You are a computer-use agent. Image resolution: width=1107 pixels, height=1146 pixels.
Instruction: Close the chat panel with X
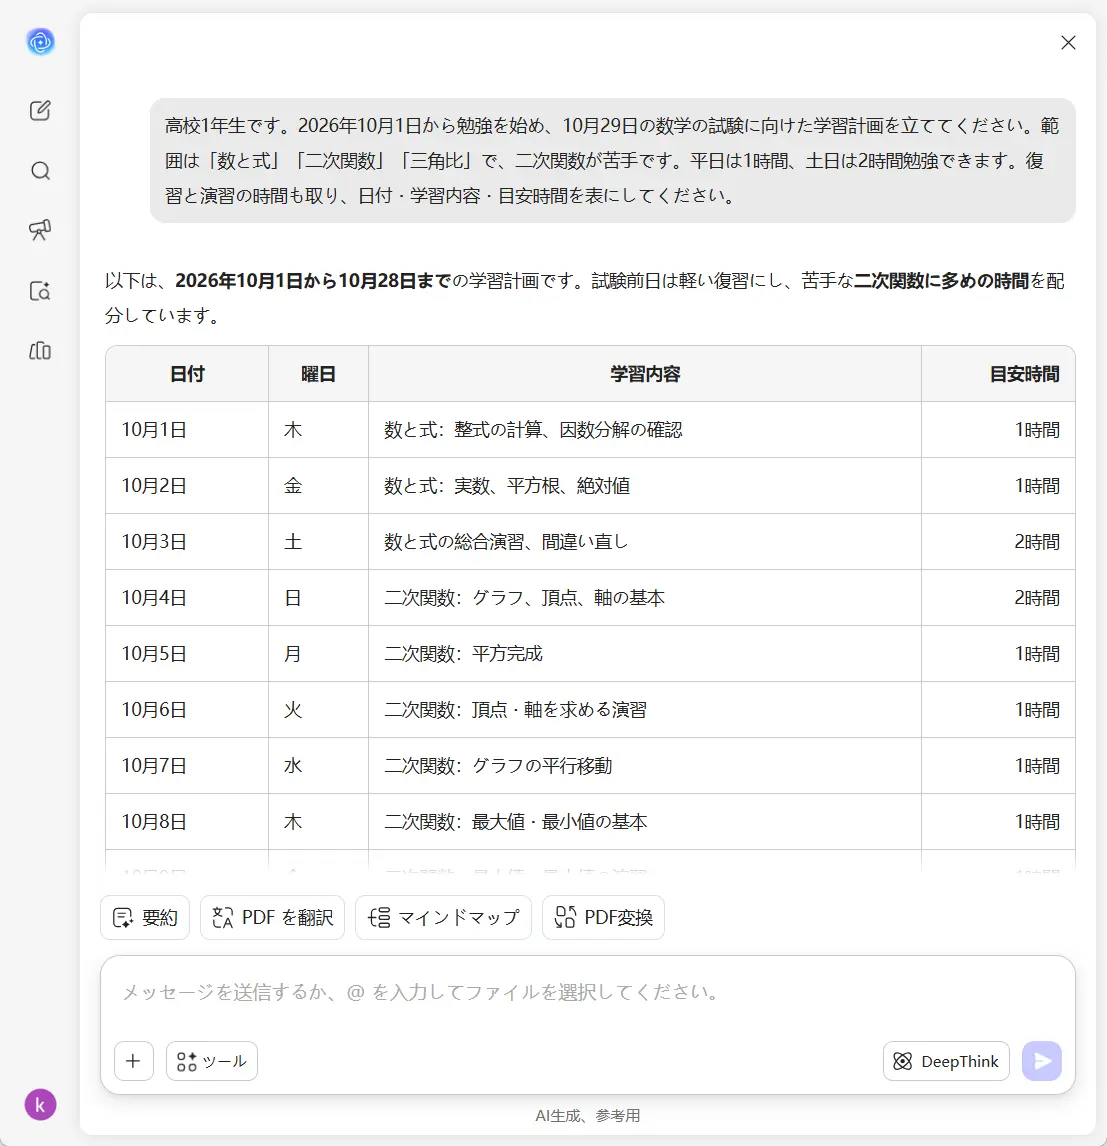(1068, 42)
